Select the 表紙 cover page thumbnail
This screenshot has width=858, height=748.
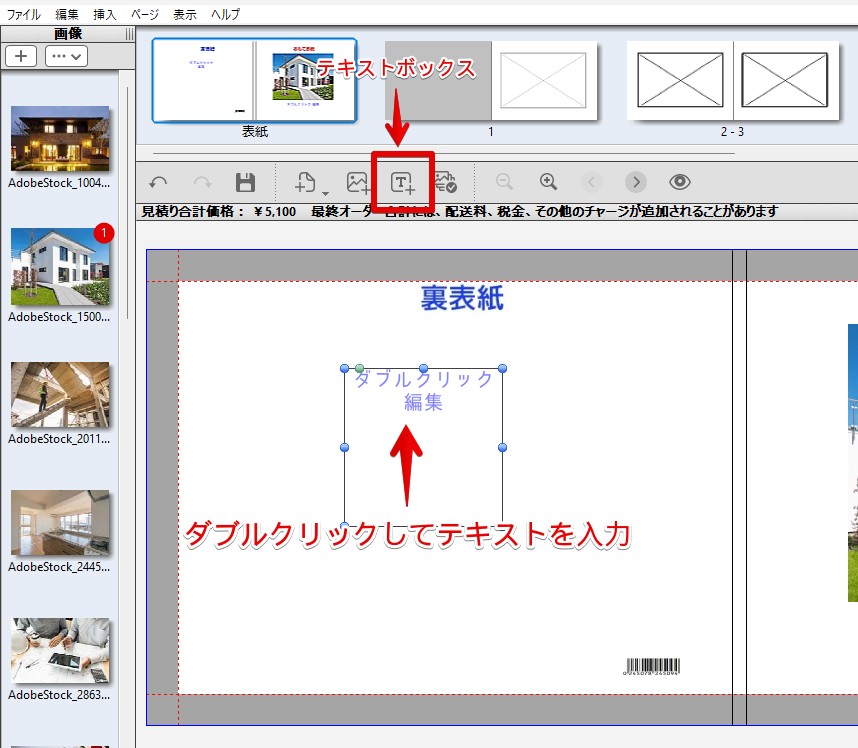[x=254, y=81]
